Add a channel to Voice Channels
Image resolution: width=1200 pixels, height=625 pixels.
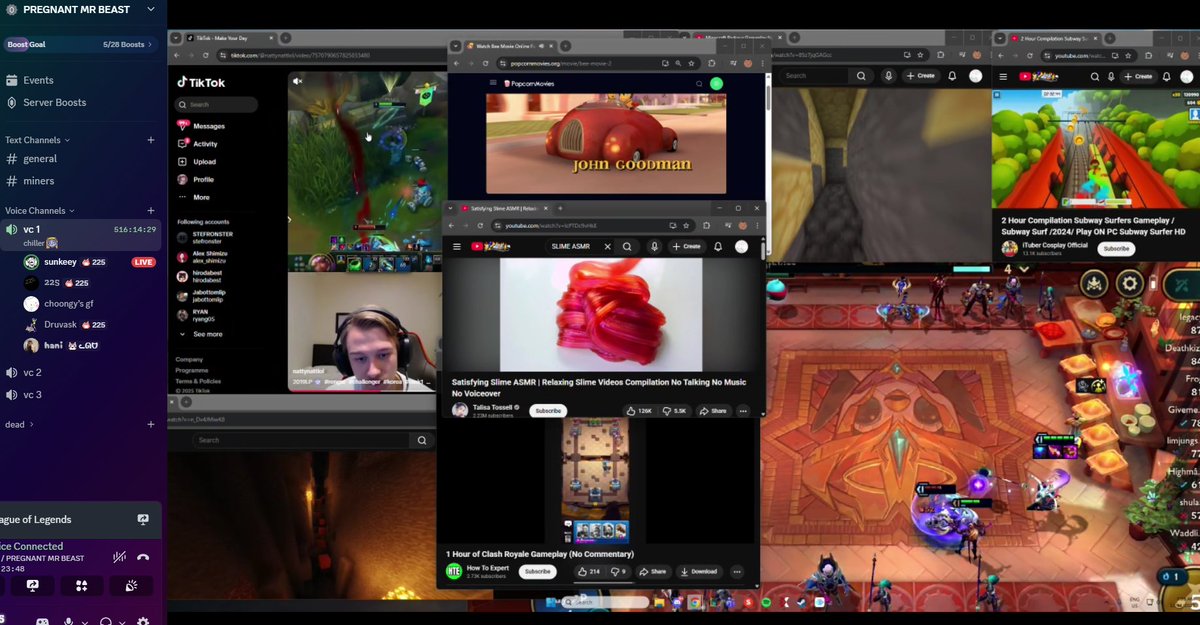(151, 211)
